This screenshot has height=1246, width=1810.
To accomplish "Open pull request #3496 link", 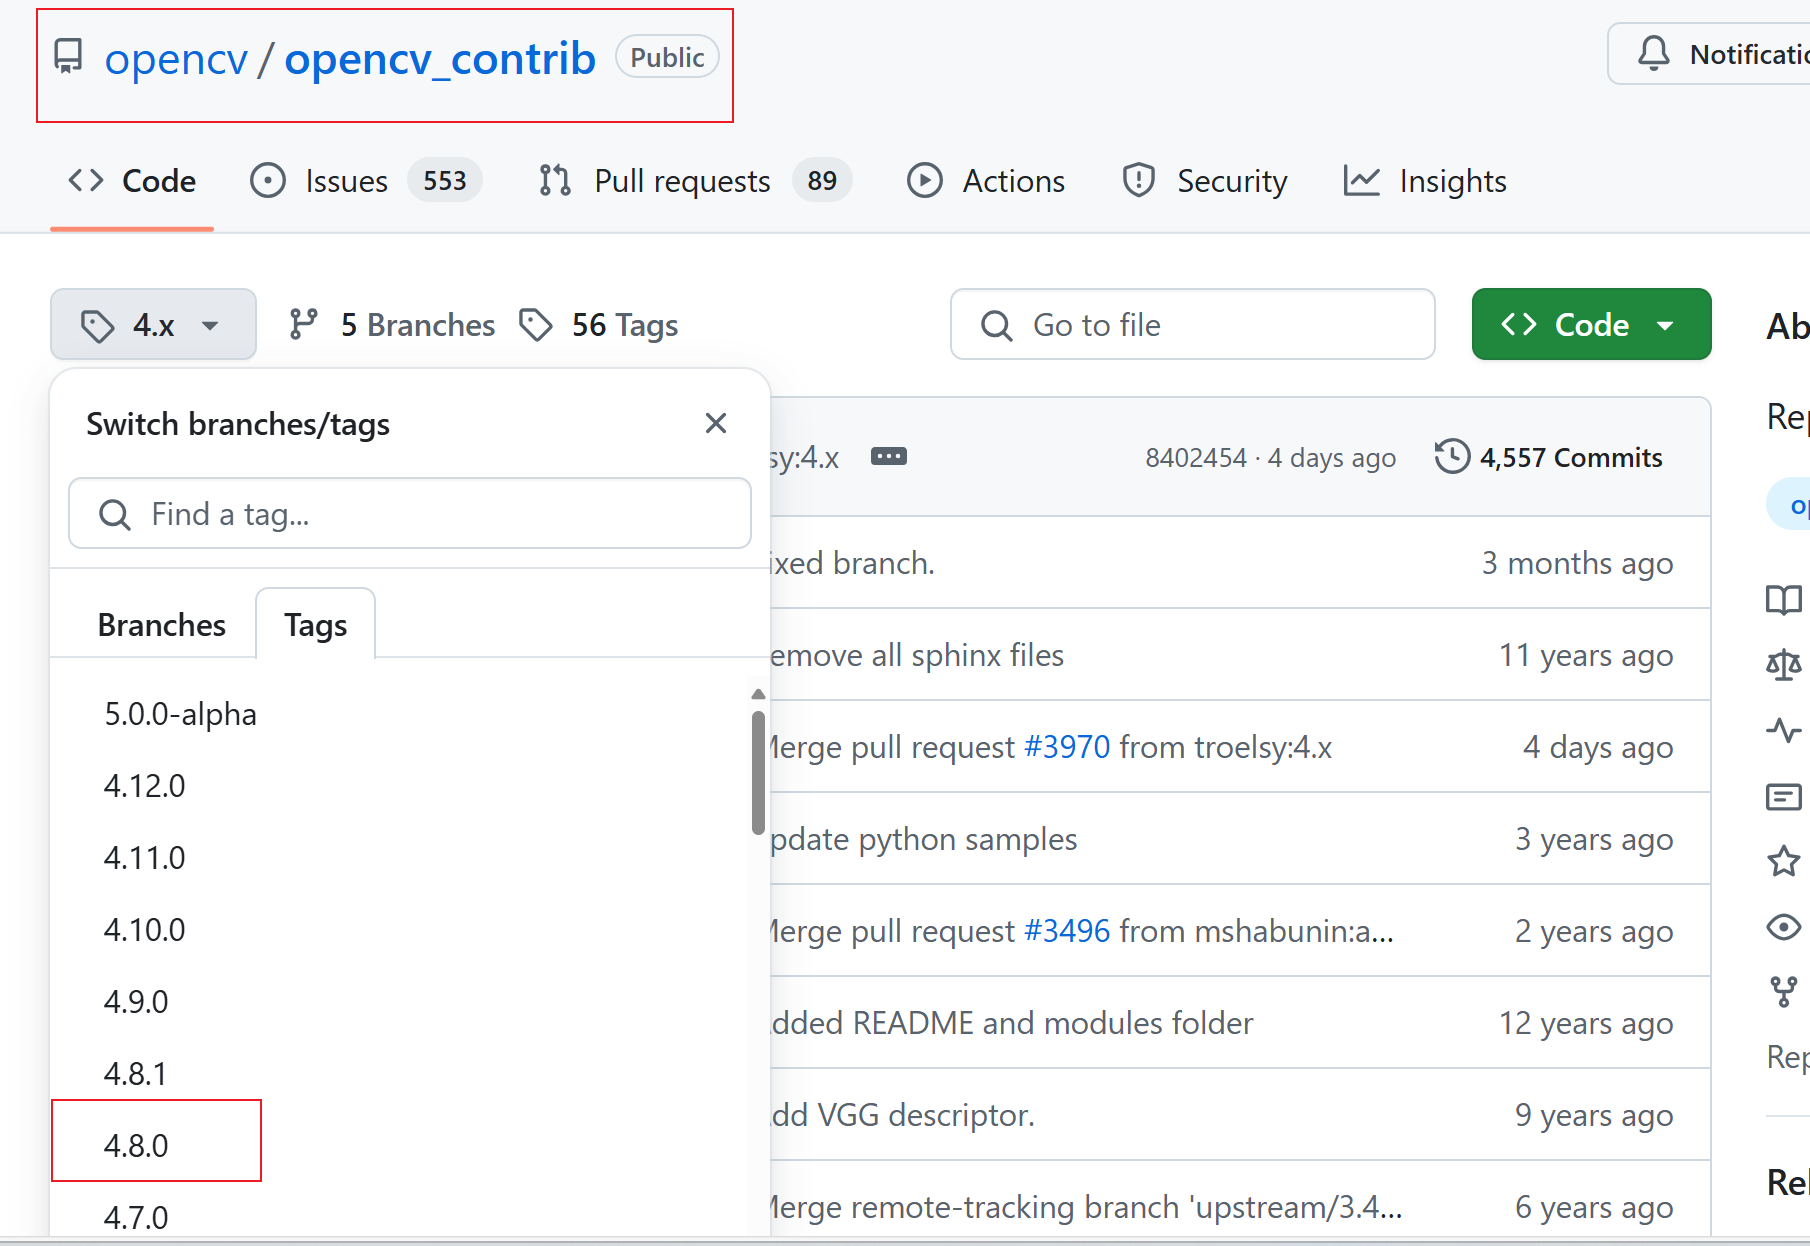I will [x=1067, y=931].
